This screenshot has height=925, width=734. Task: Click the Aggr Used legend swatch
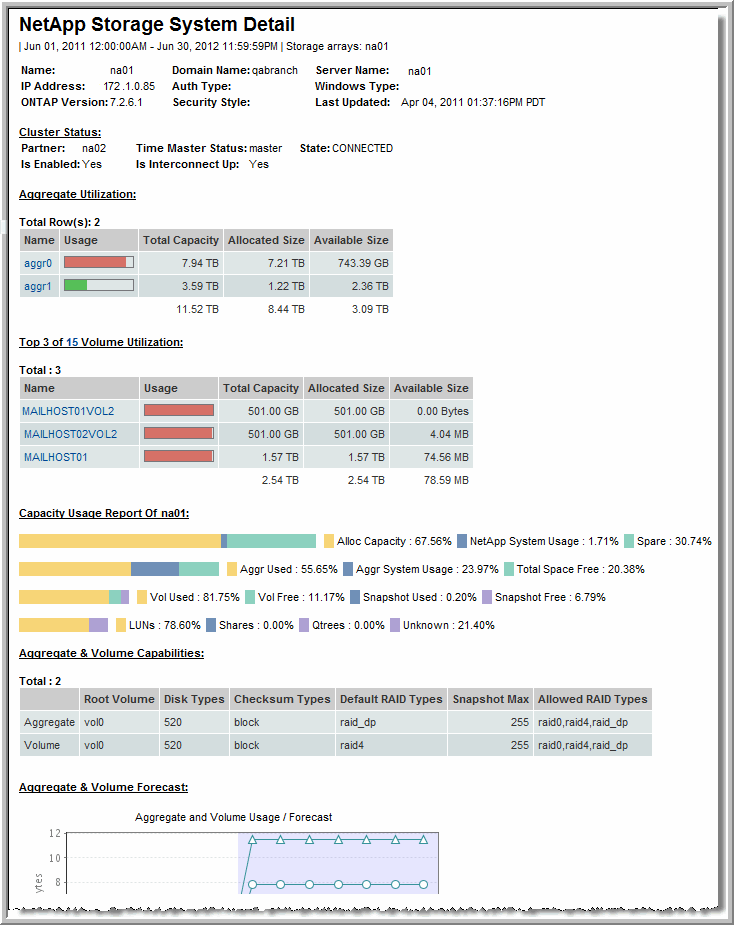[x=232, y=569]
